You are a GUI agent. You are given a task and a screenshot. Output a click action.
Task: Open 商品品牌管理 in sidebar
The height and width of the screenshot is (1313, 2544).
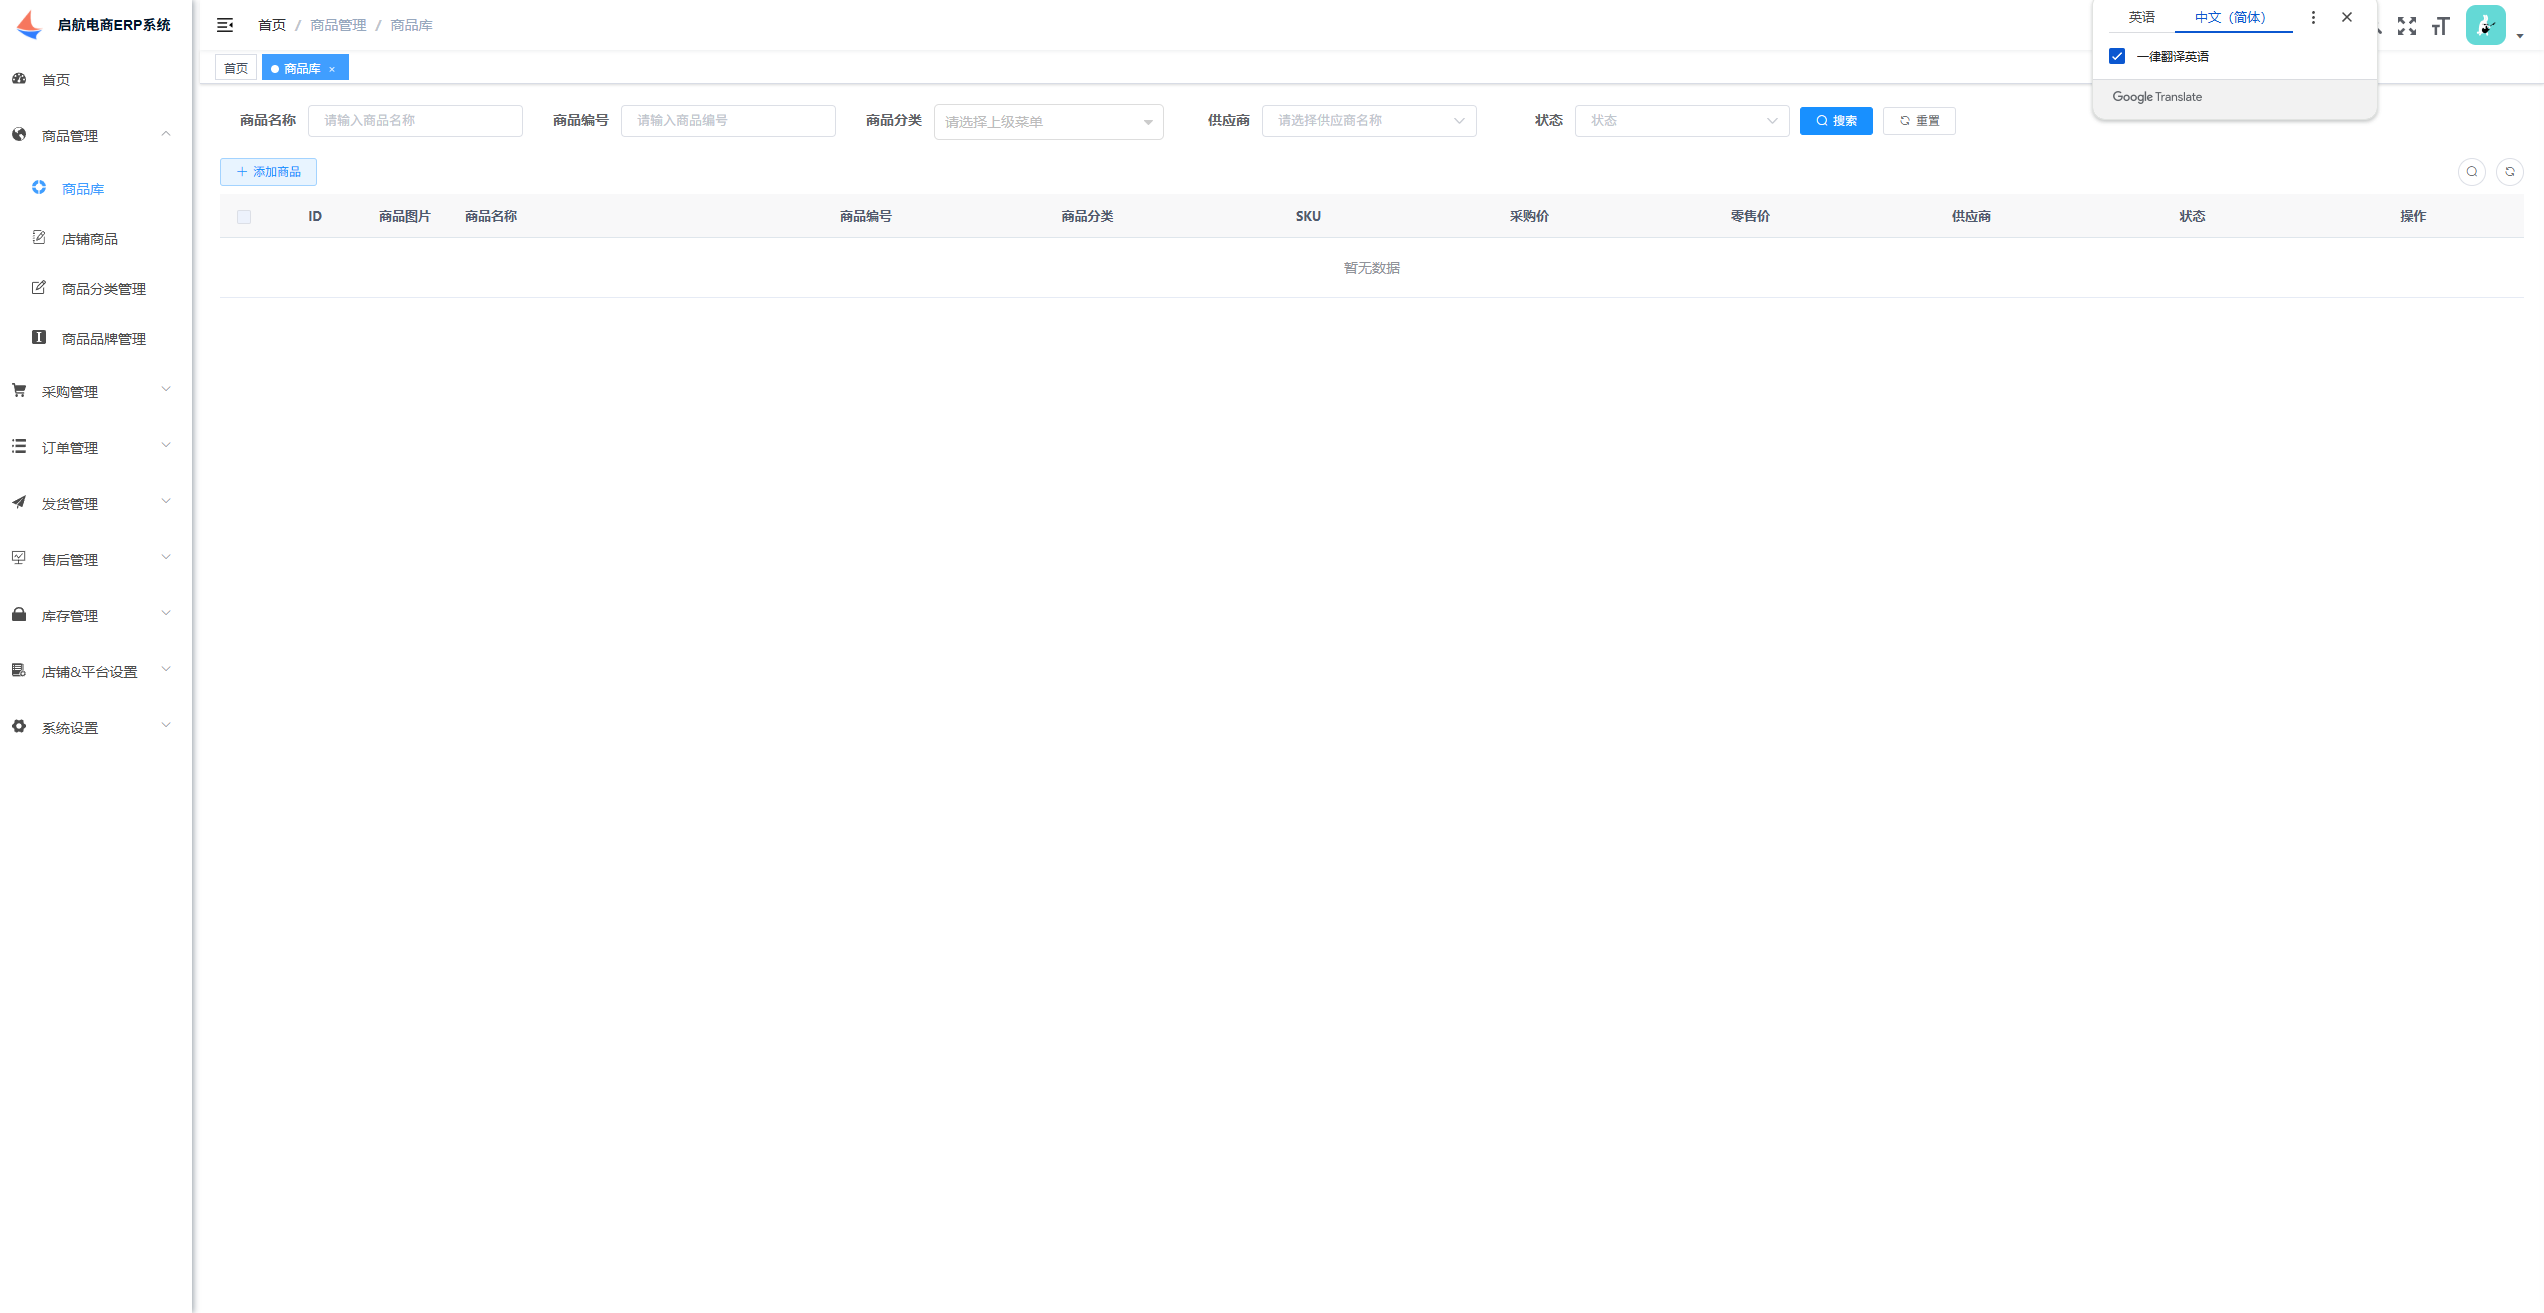pos(103,339)
